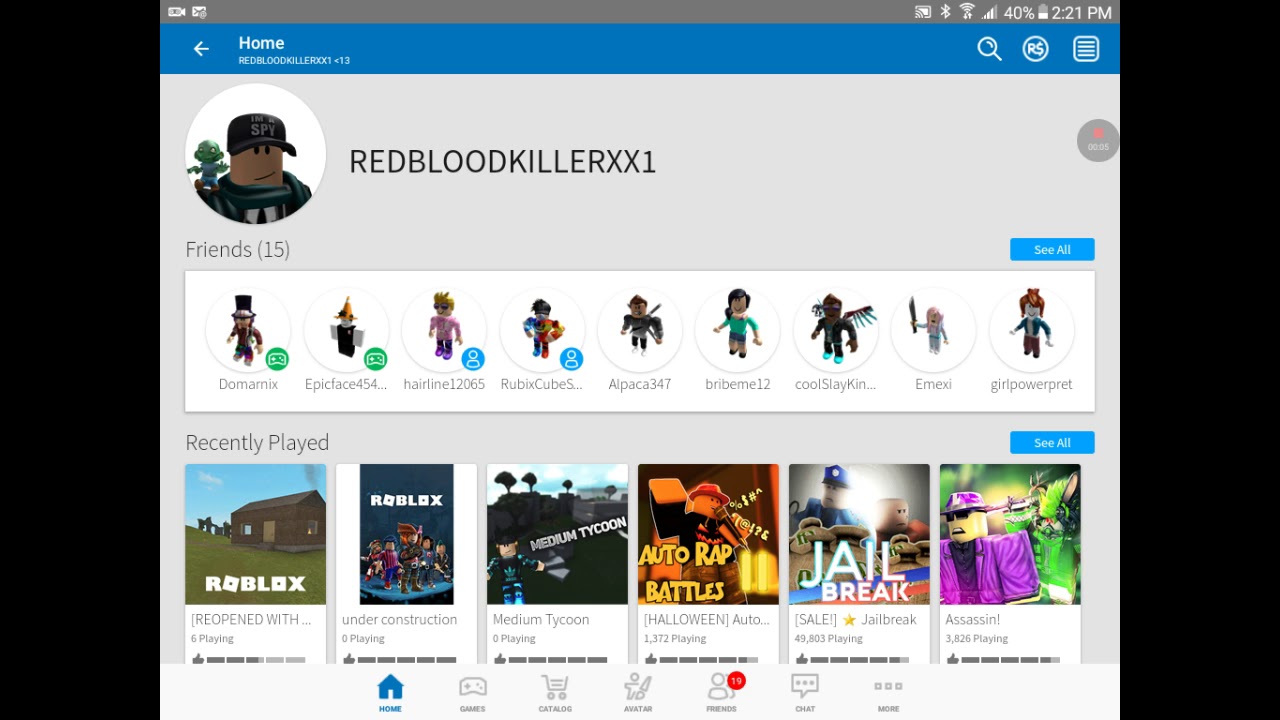The image size is (1280, 720).
Task: Click the video camera notification icon
Action: click(177, 12)
